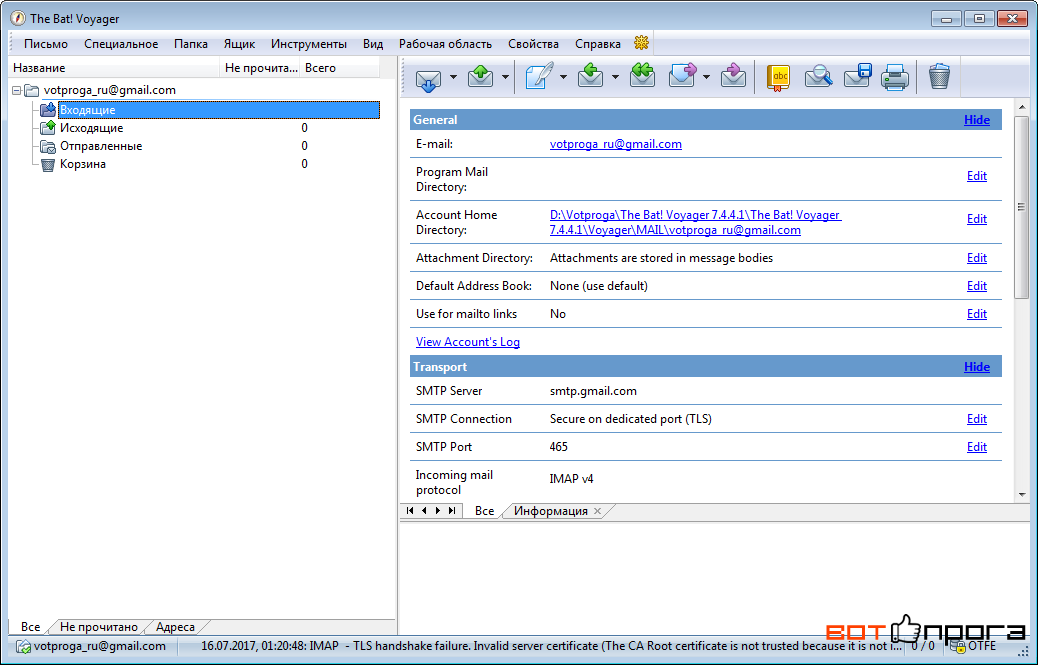1038x665 pixels.
Task: Collapse the votproga_ru@gmail.com account tree
Action: click(x=17, y=91)
